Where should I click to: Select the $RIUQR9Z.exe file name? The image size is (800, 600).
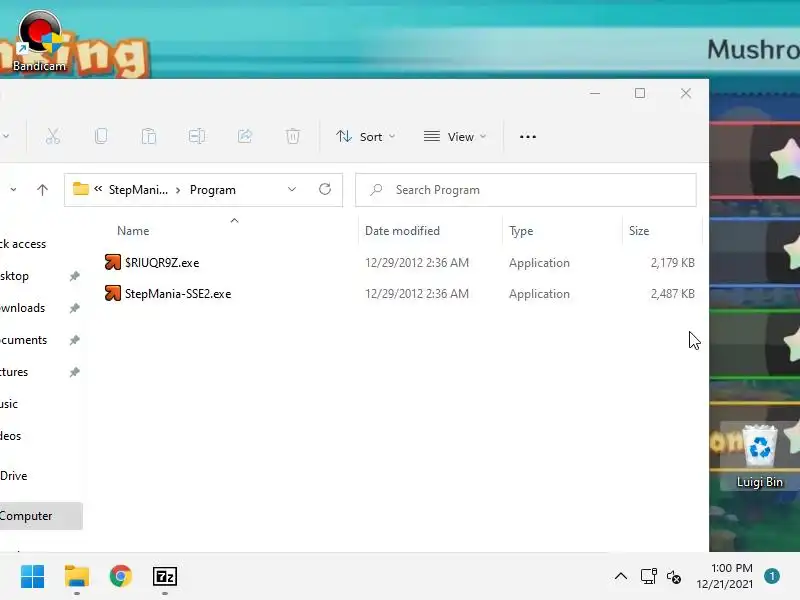click(162, 263)
